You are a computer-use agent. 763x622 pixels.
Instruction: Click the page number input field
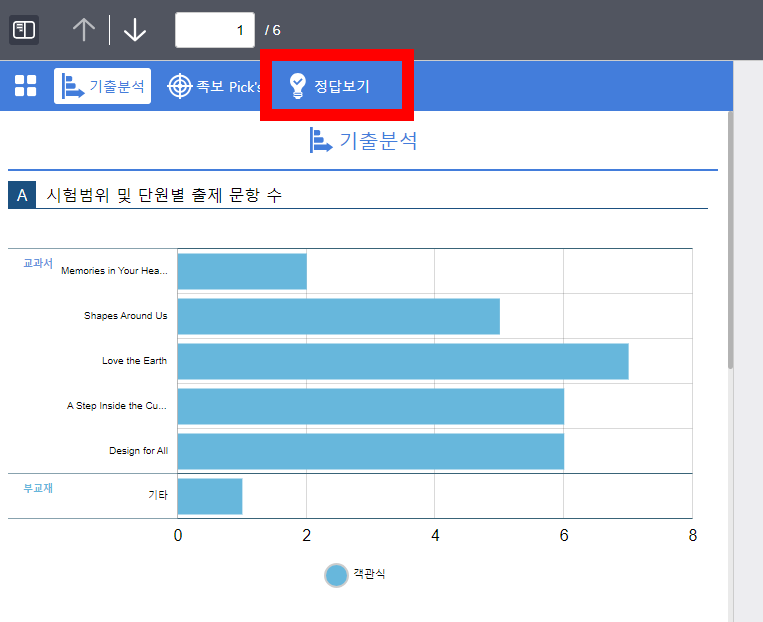click(215, 30)
